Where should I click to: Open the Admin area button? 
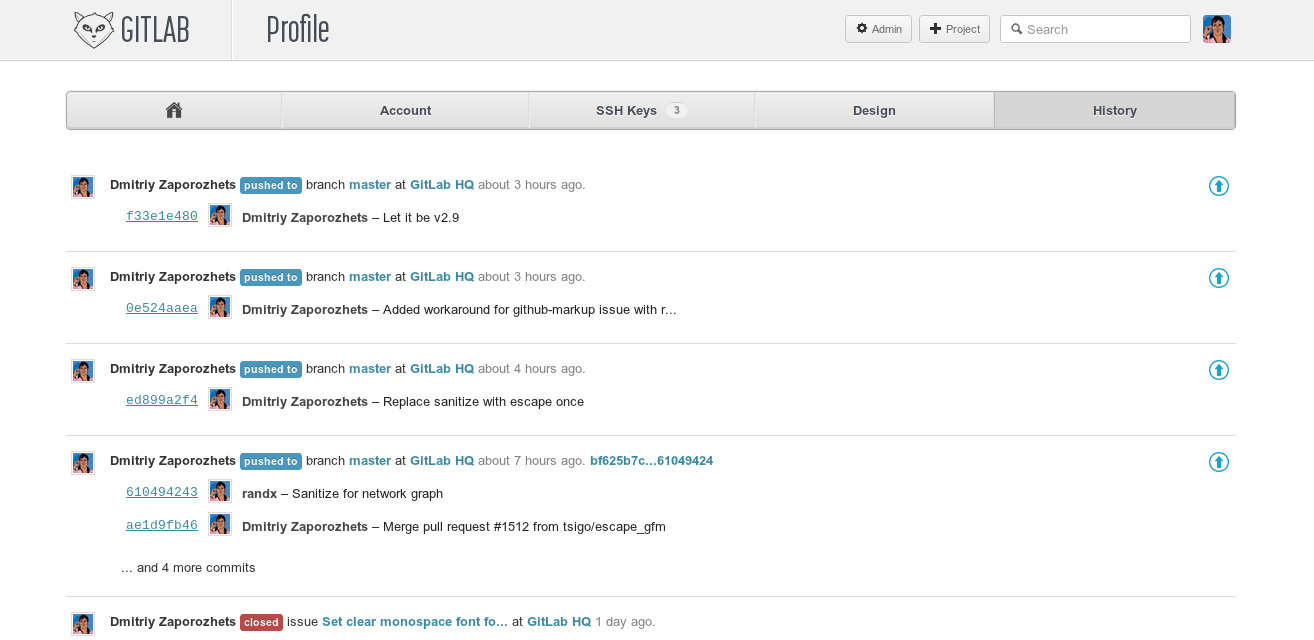[x=878, y=29]
